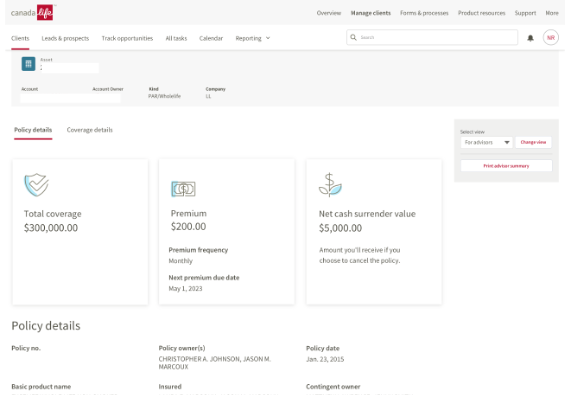This screenshot has height=395, width=571.
Task: Open the NR user avatar menu
Action: (x=551, y=37)
